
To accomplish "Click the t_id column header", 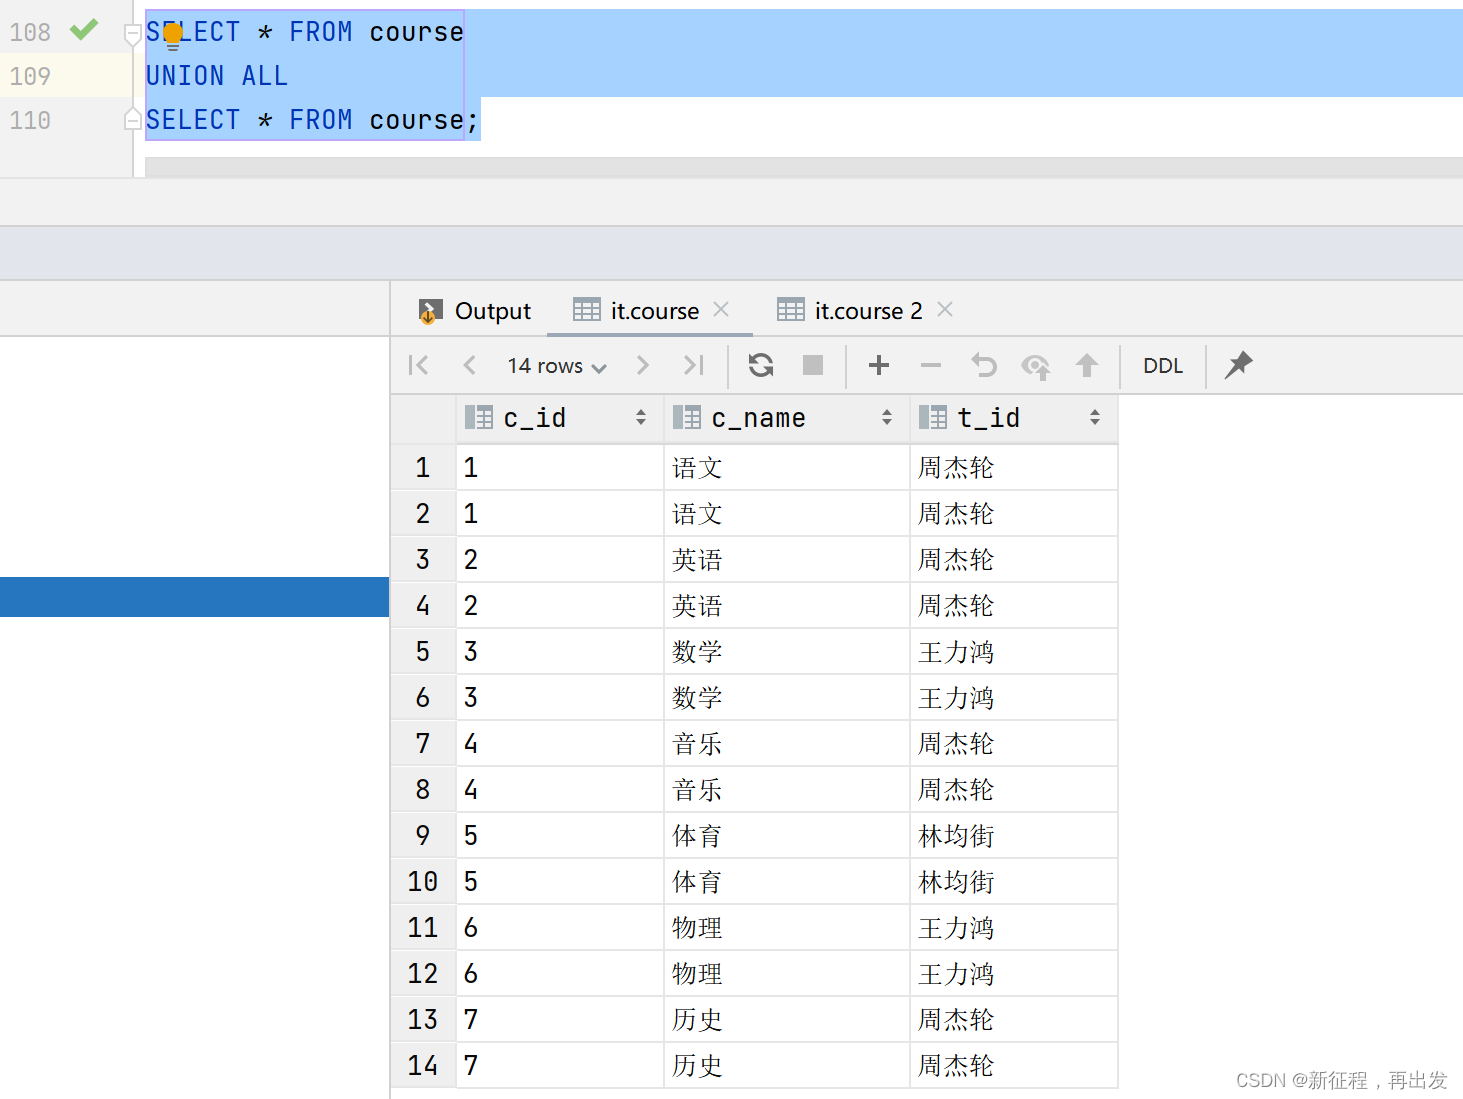I will 1014,418.
